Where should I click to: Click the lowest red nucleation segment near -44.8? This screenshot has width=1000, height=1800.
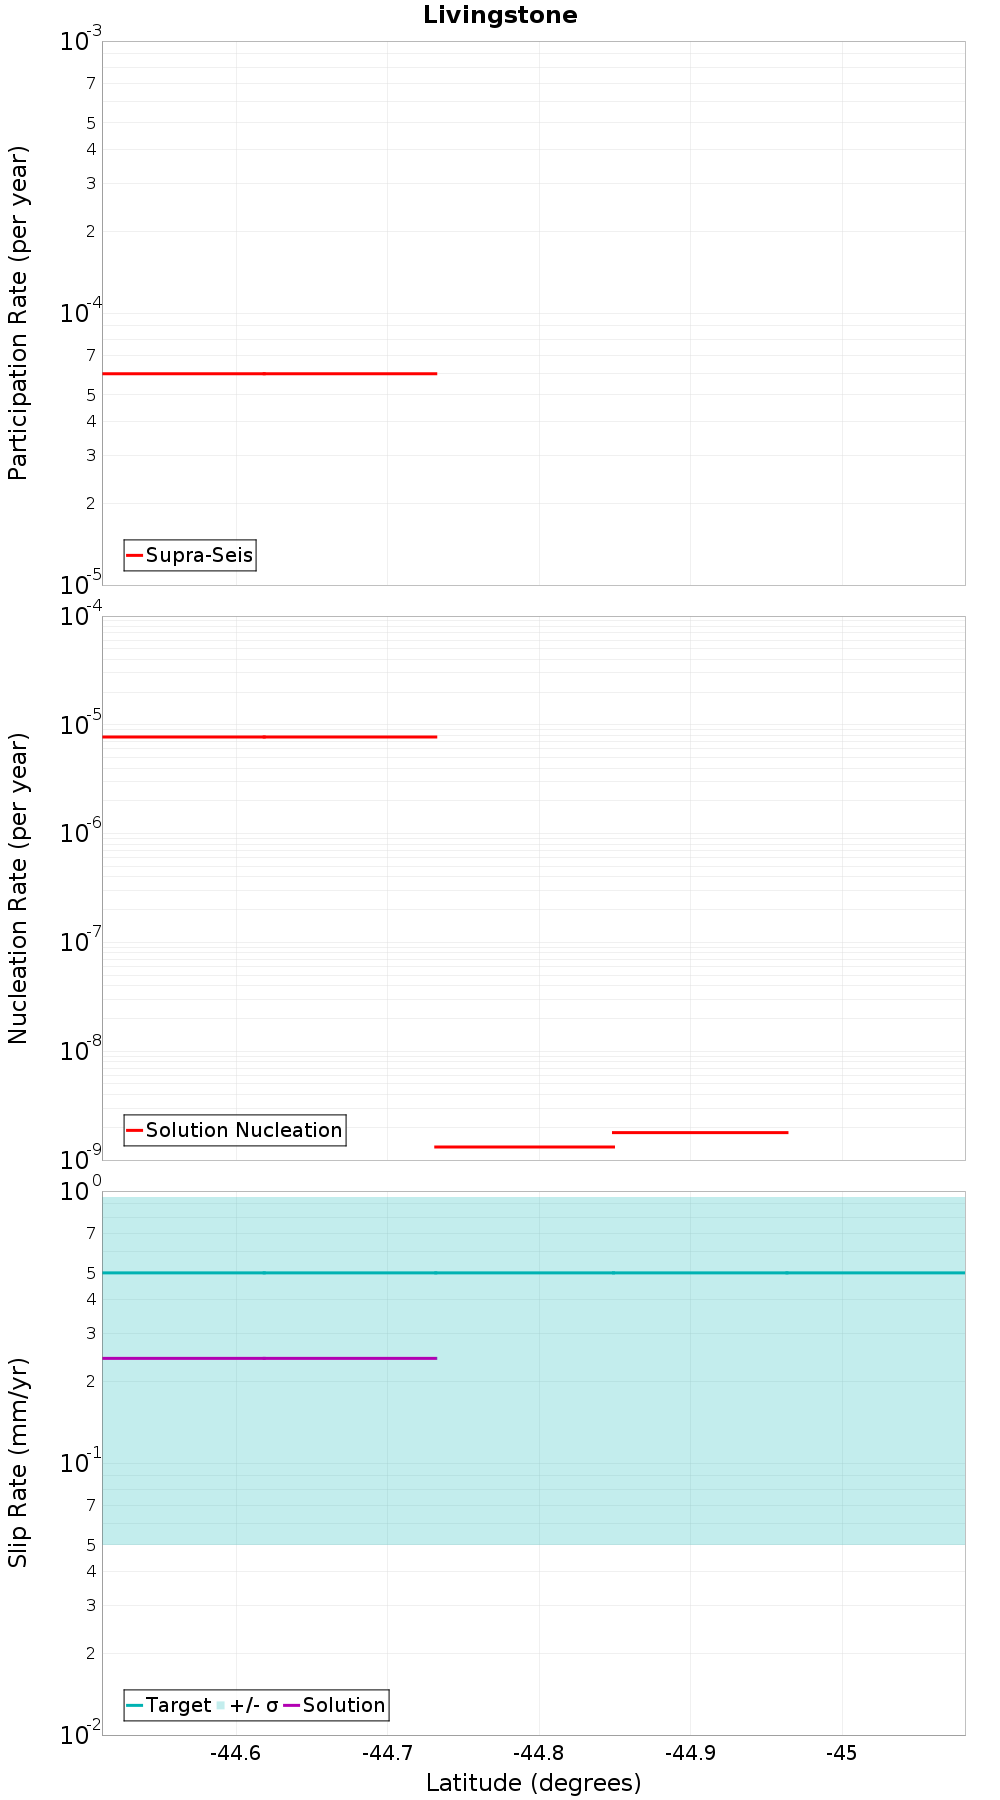pyautogui.click(x=524, y=1147)
